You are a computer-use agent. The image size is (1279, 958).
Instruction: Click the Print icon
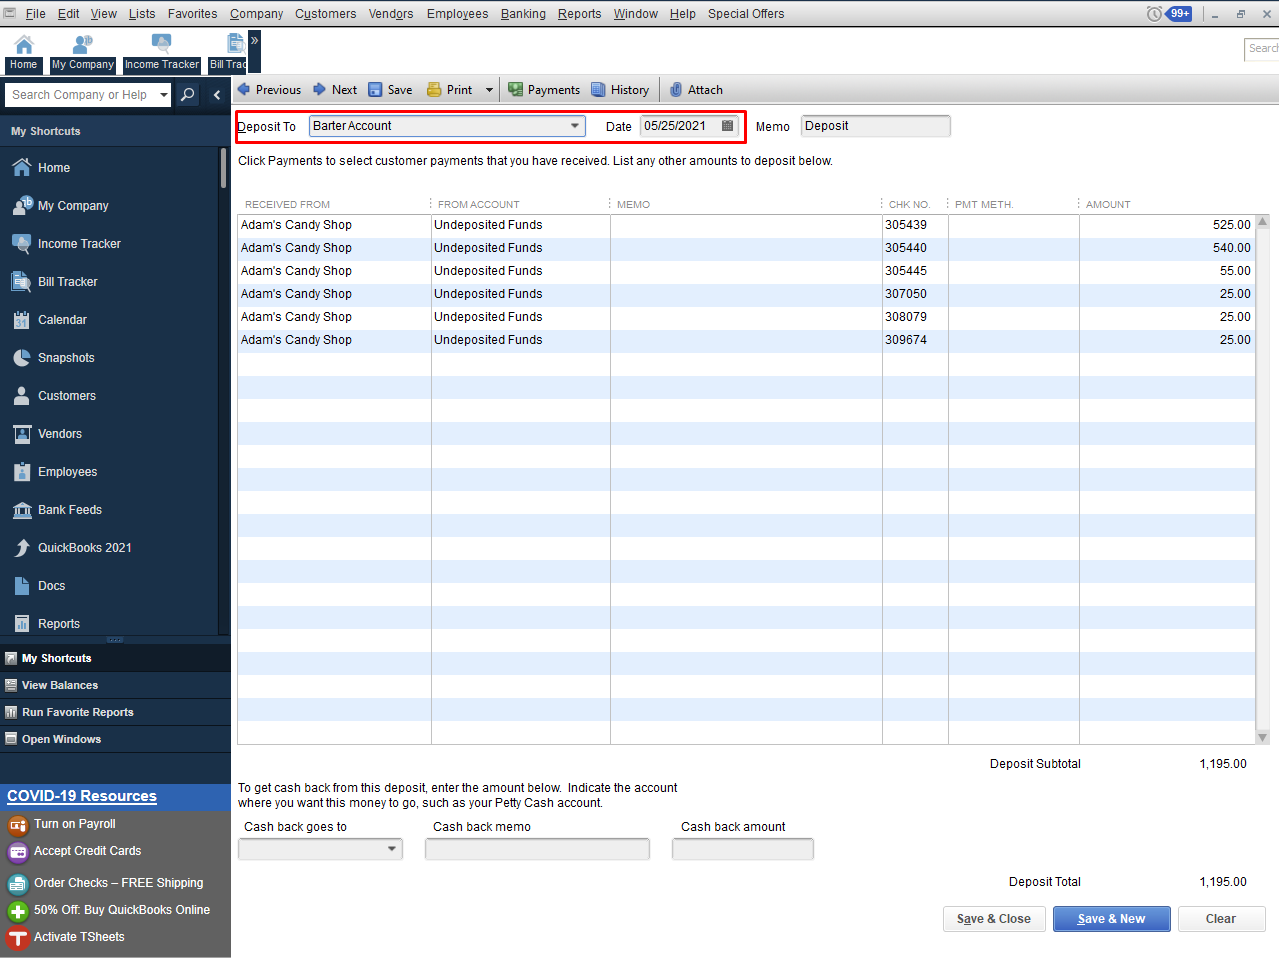(x=434, y=89)
